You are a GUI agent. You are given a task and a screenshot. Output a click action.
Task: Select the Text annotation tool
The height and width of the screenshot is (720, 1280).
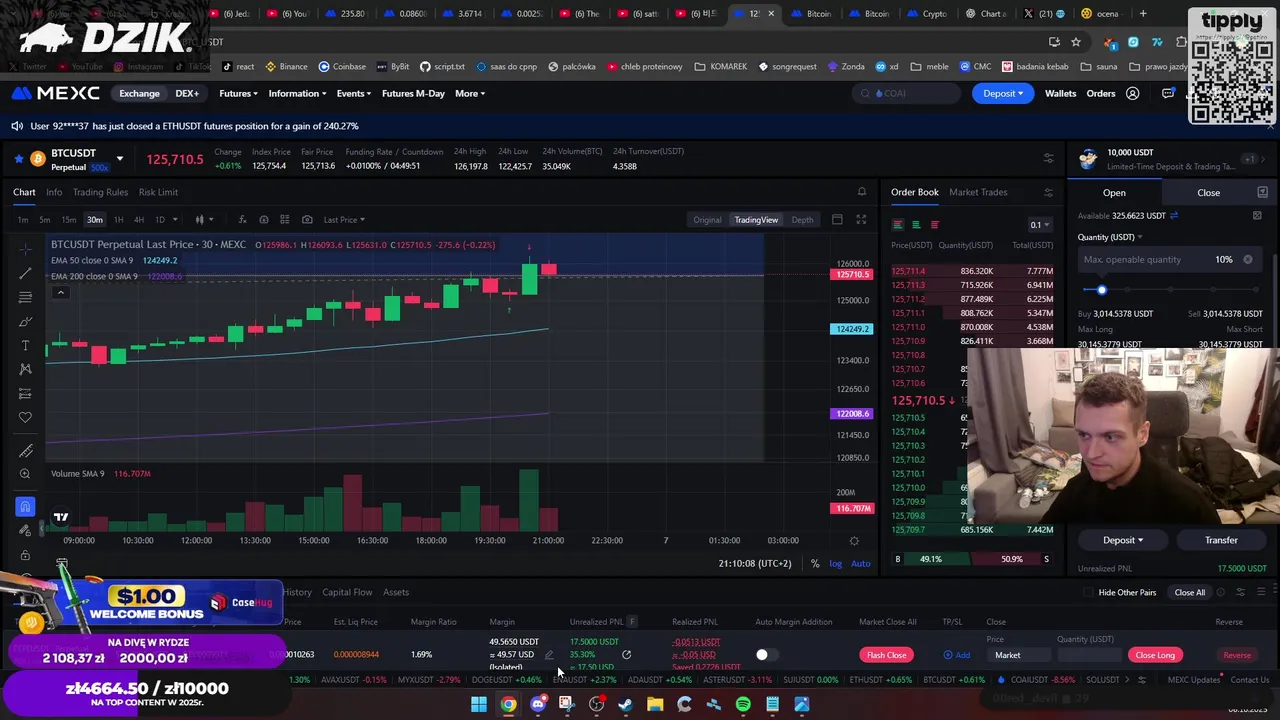point(25,345)
